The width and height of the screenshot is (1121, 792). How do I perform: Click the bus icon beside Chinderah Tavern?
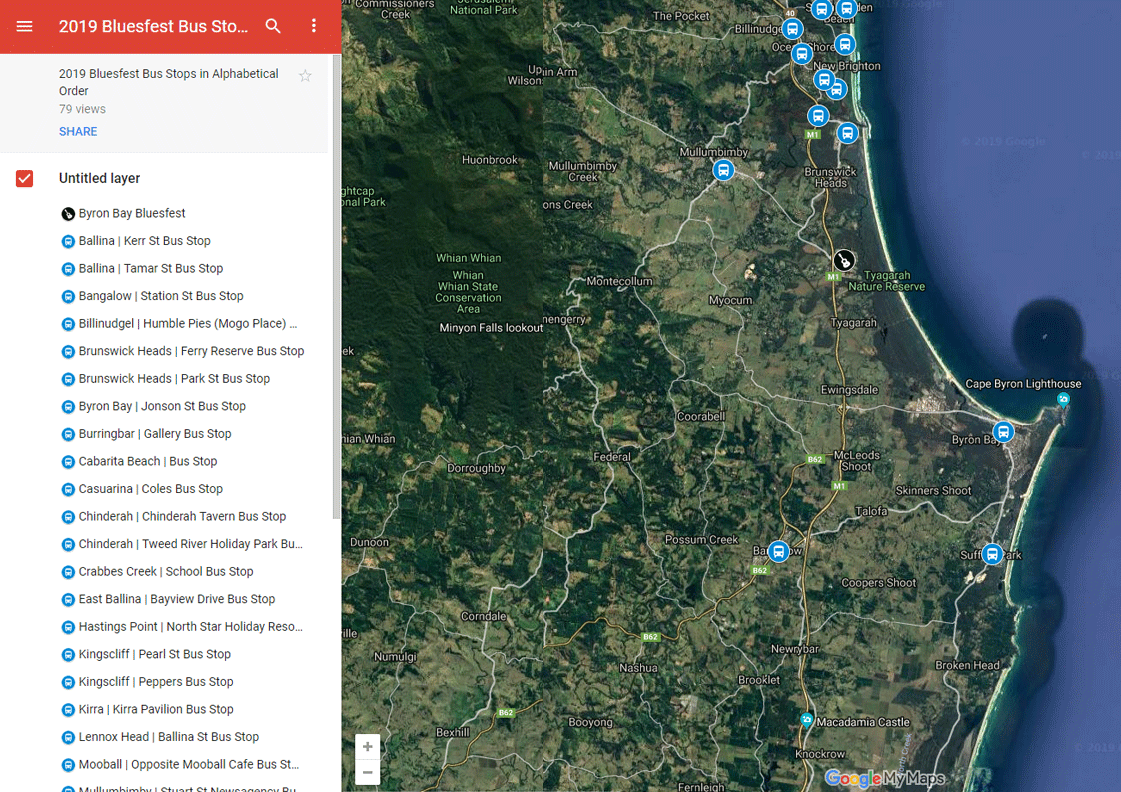(x=68, y=517)
